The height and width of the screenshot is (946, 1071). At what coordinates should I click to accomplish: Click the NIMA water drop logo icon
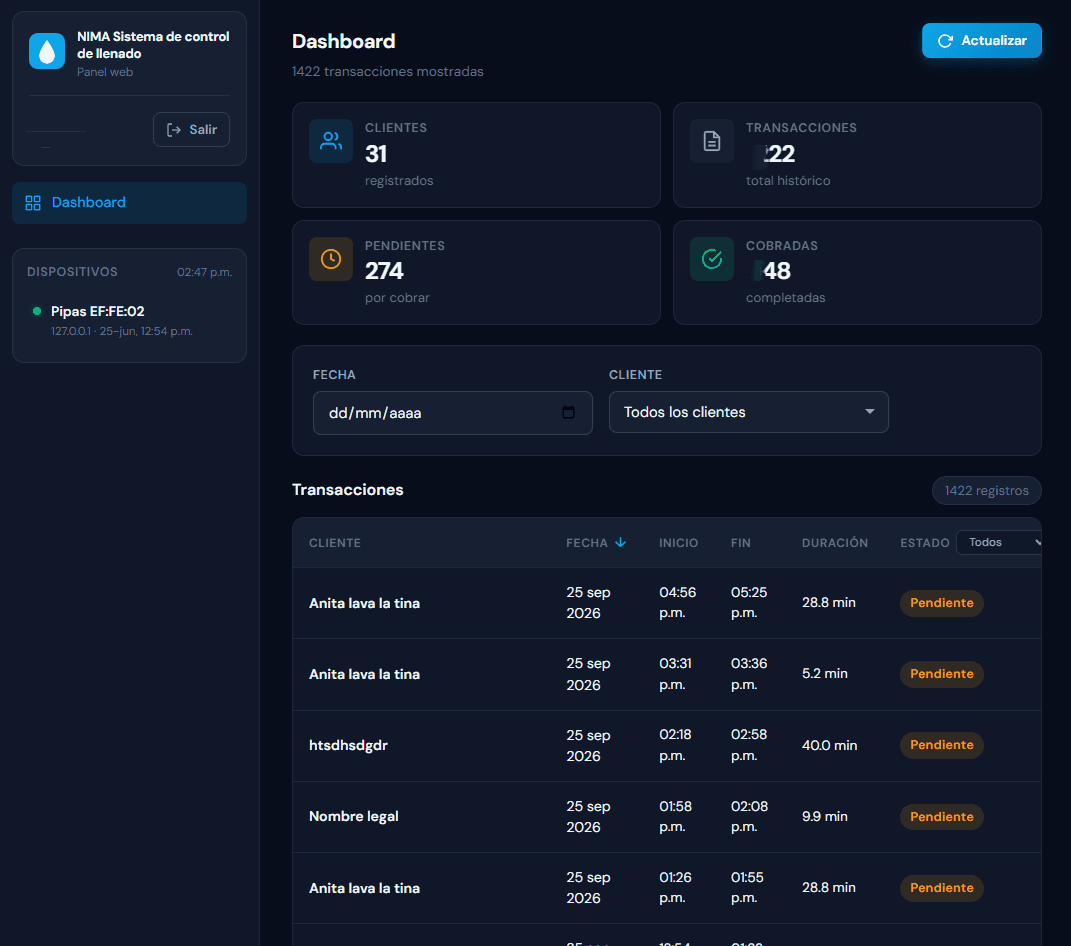[x=46, y=51]
